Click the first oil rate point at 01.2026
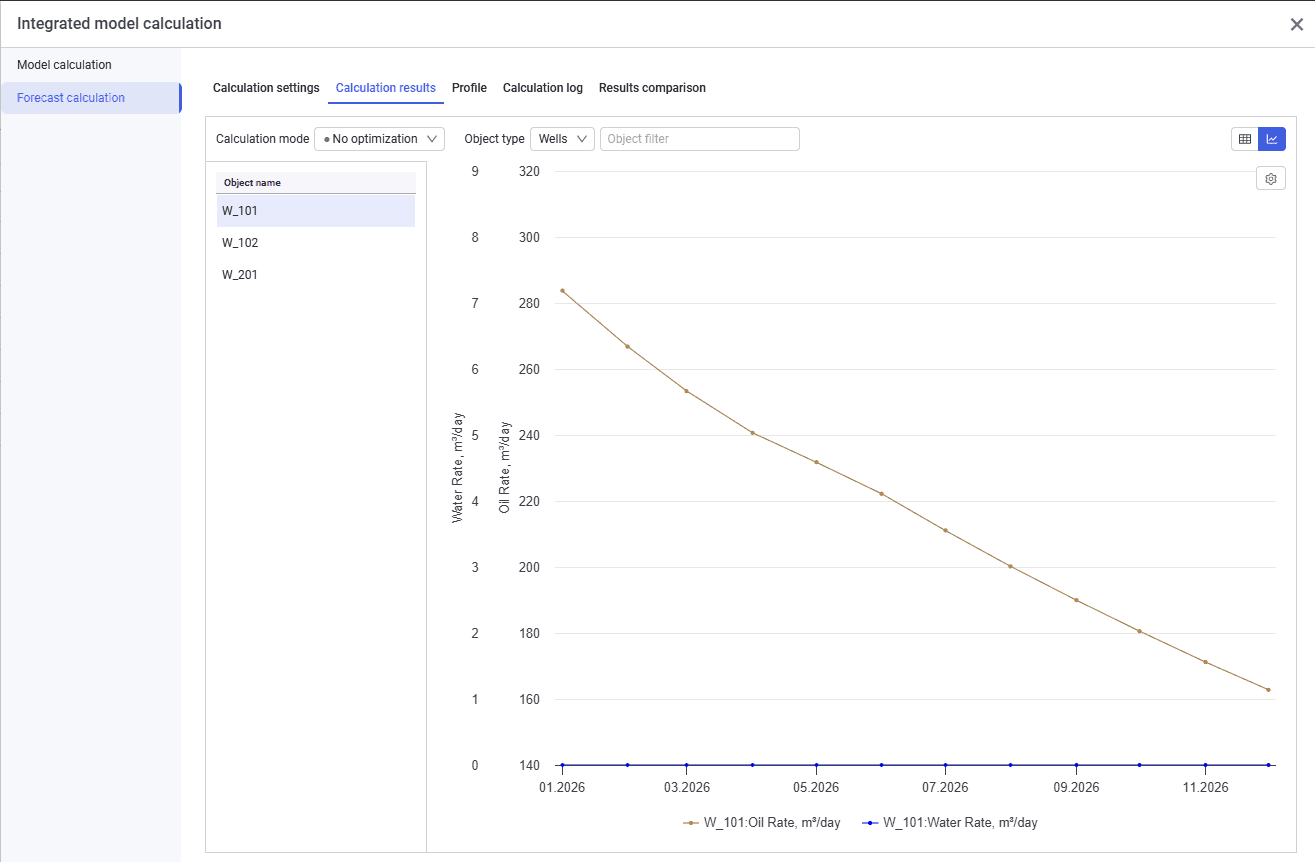1315x862 pixels. 562,291
